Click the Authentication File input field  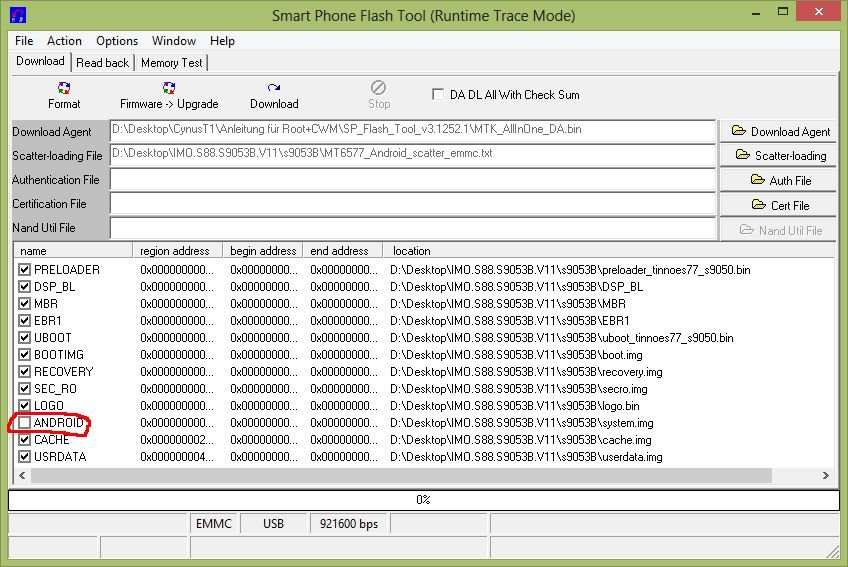(413, 180)
